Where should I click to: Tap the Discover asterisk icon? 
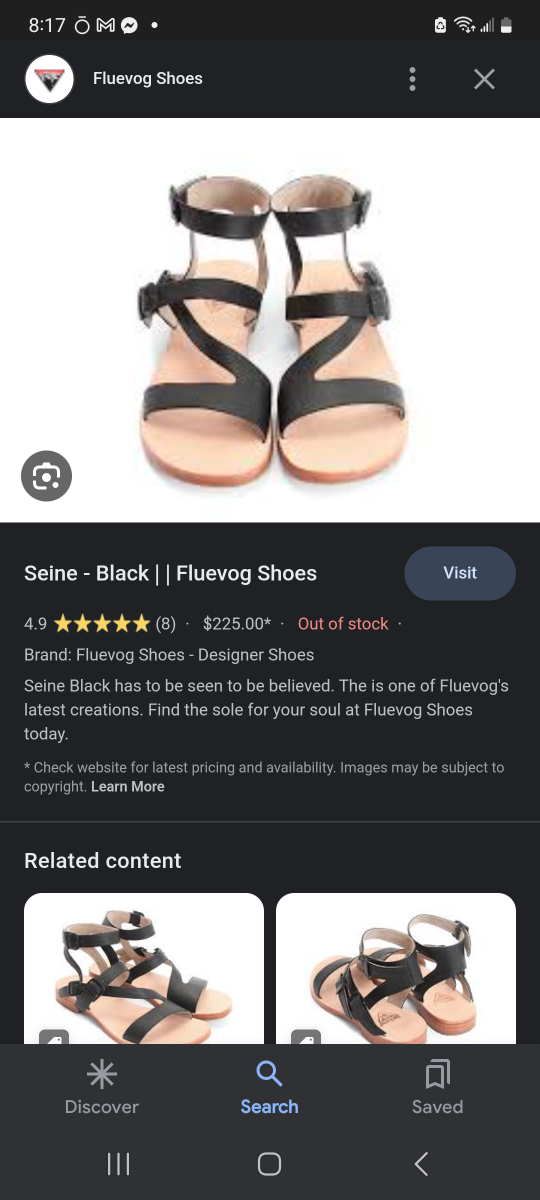pyautogui.click(x=101, y=1074)
